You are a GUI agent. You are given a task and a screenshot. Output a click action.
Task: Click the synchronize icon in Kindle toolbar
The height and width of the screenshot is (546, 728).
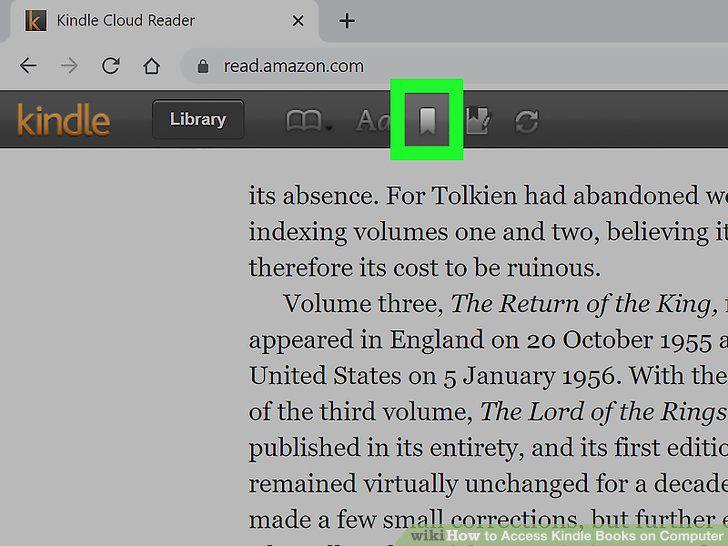click(x=526, y=122)
